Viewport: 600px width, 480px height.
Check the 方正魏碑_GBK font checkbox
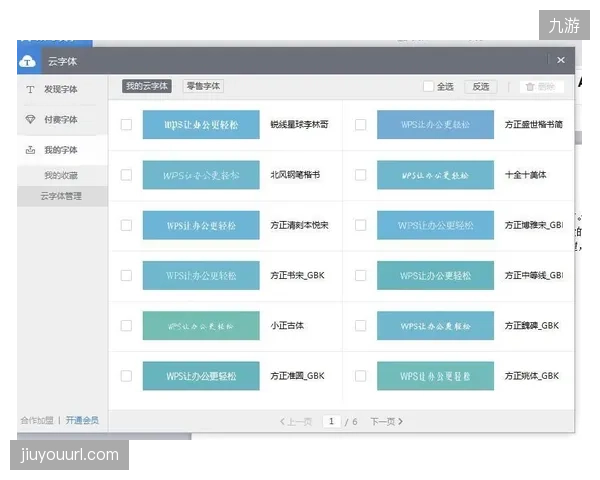[x=360, y=326]
